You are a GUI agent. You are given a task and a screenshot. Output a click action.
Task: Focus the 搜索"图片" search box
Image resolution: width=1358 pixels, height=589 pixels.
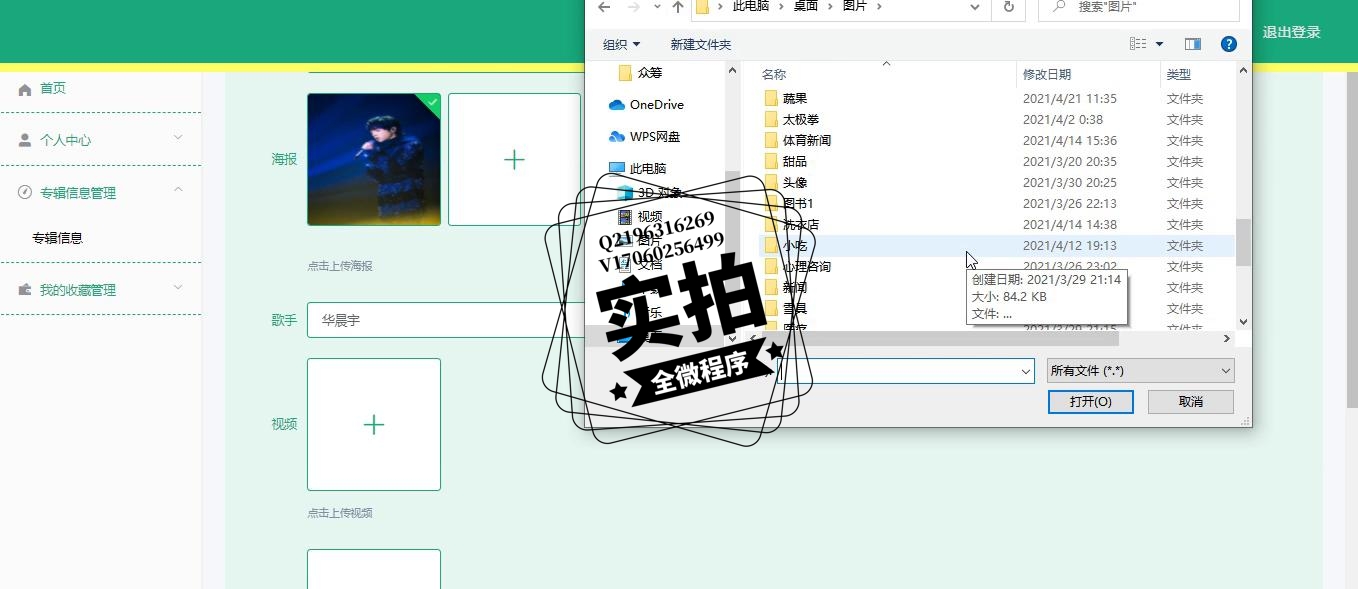pos(1139,7)
